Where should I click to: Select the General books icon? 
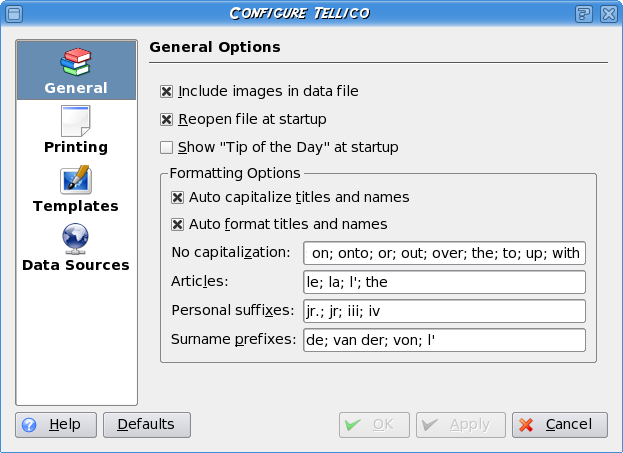point(75,62)
